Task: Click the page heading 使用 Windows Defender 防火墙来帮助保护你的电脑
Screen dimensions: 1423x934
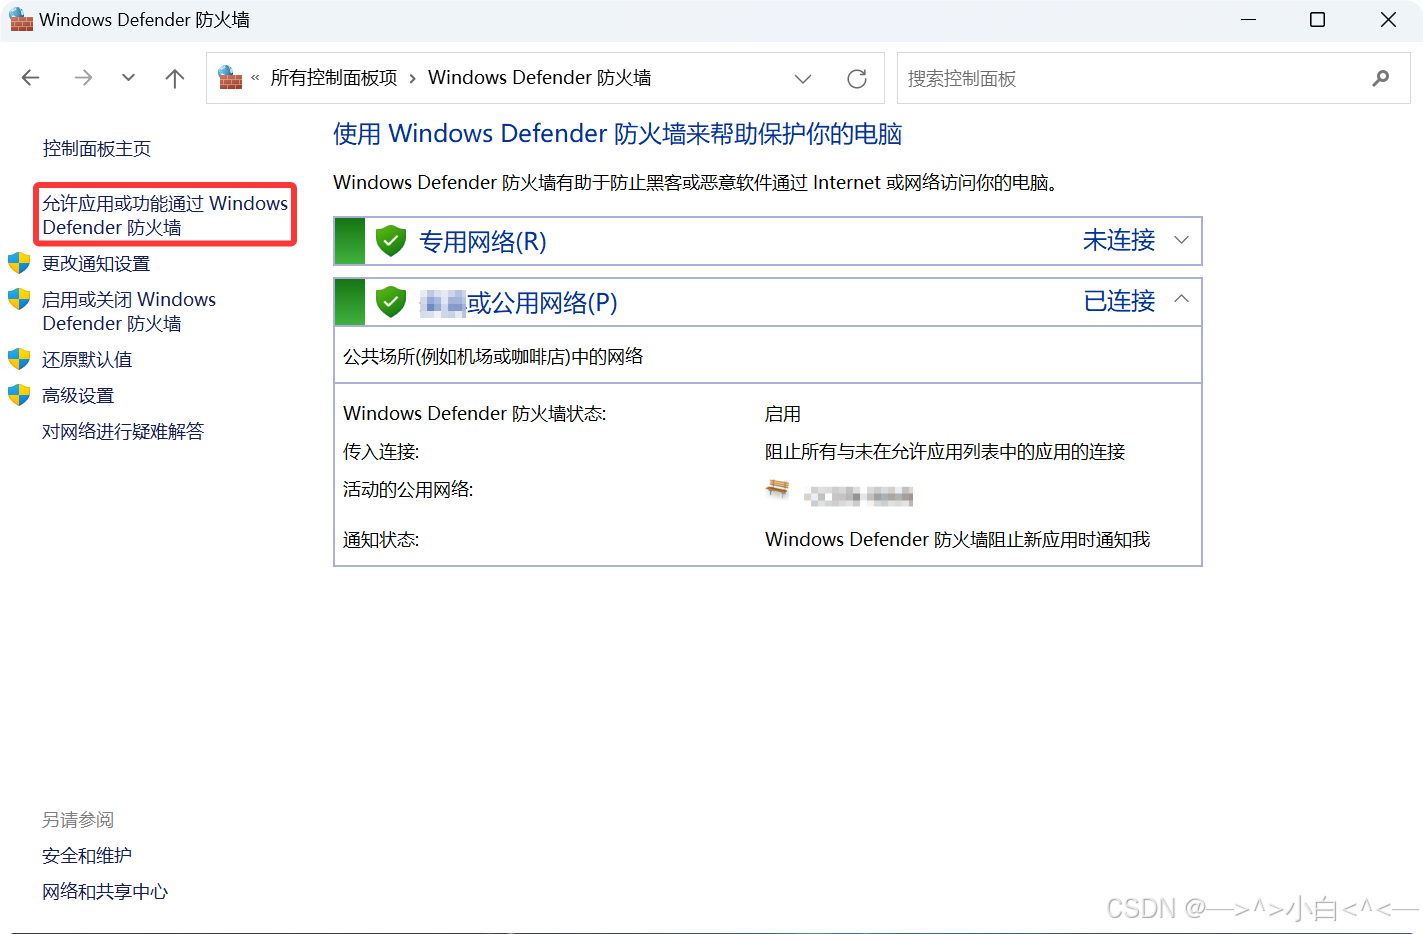Action: point(618,134)
